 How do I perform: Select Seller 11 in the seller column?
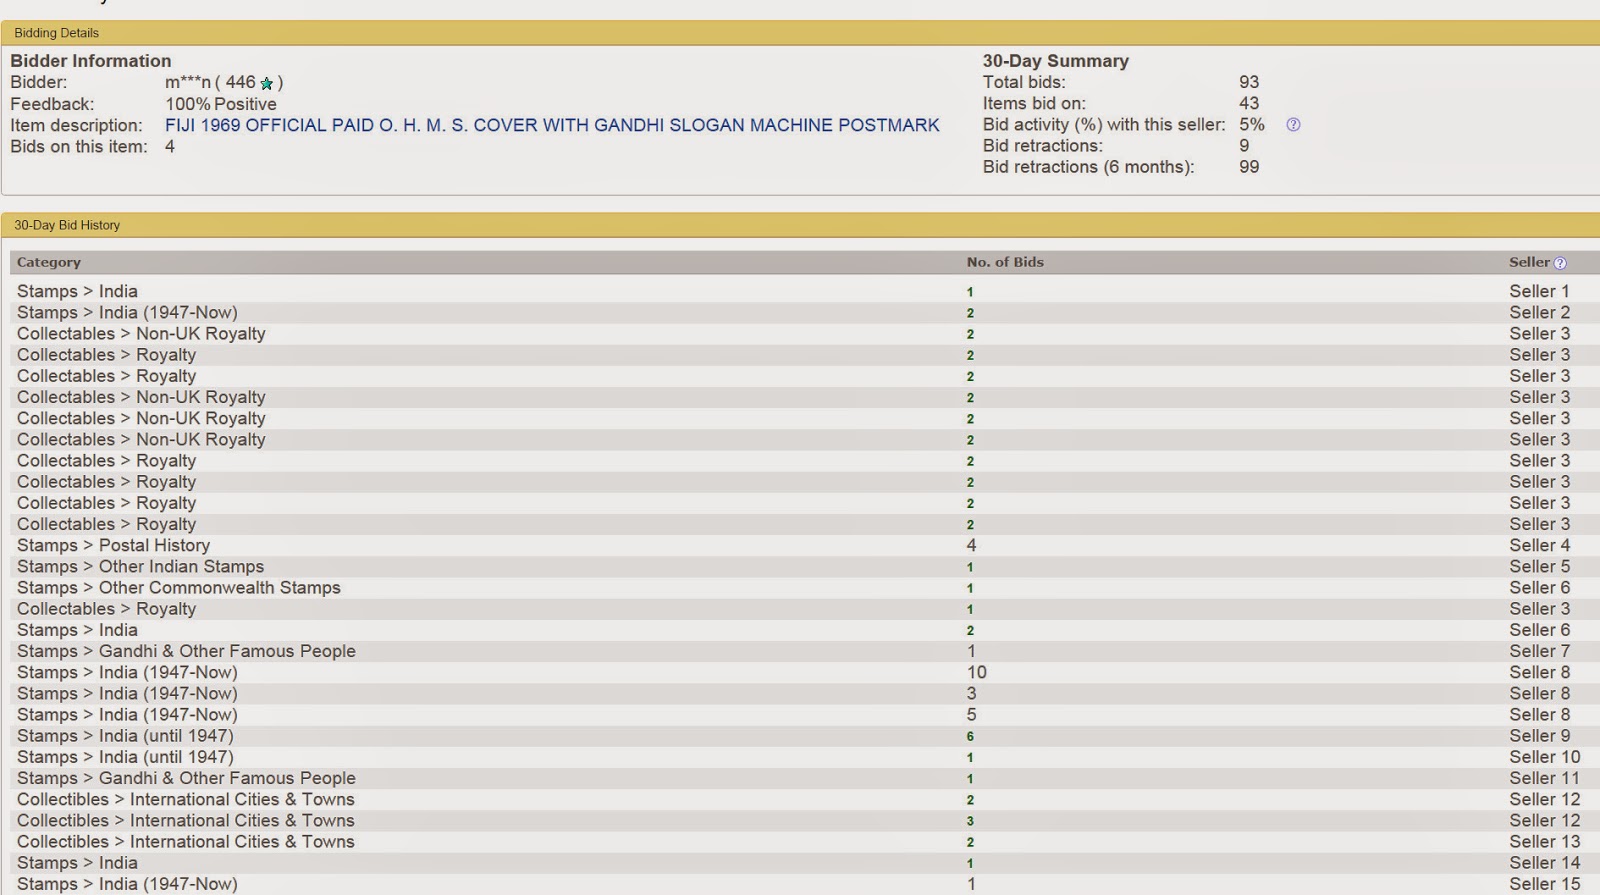(x=1545, y=778)
